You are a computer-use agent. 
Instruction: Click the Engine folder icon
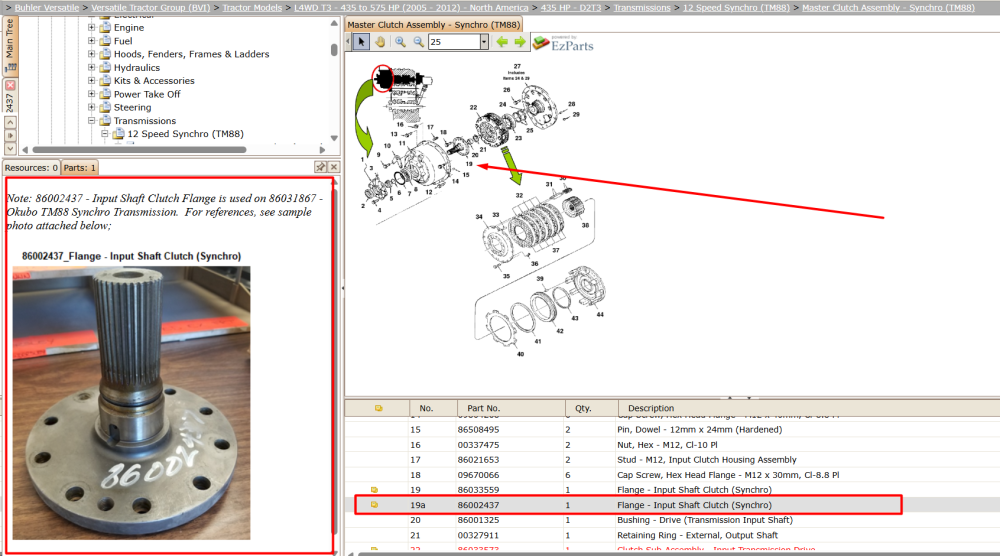tap(105, 27)
